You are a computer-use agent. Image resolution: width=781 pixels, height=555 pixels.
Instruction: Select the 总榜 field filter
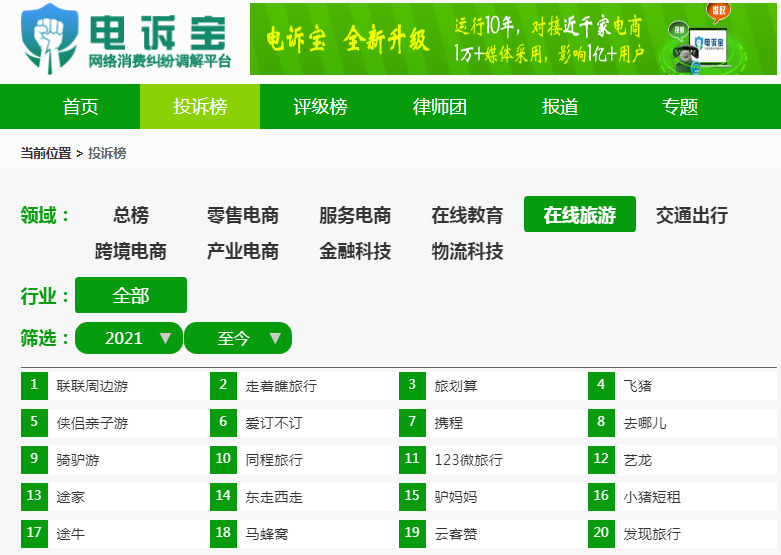pyautogui.click(x=130, y=215)
